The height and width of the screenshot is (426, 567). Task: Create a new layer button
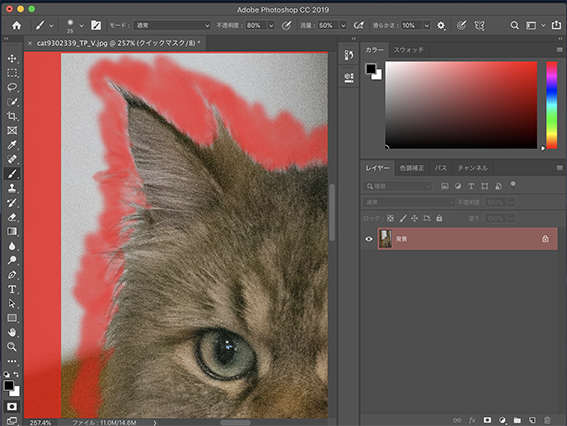coord(532,420)
